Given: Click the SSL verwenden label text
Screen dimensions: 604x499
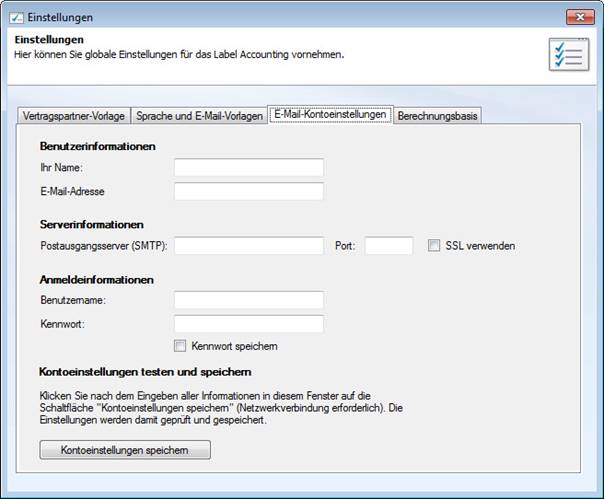Looking at the screenshot, I should click(480, 246).
